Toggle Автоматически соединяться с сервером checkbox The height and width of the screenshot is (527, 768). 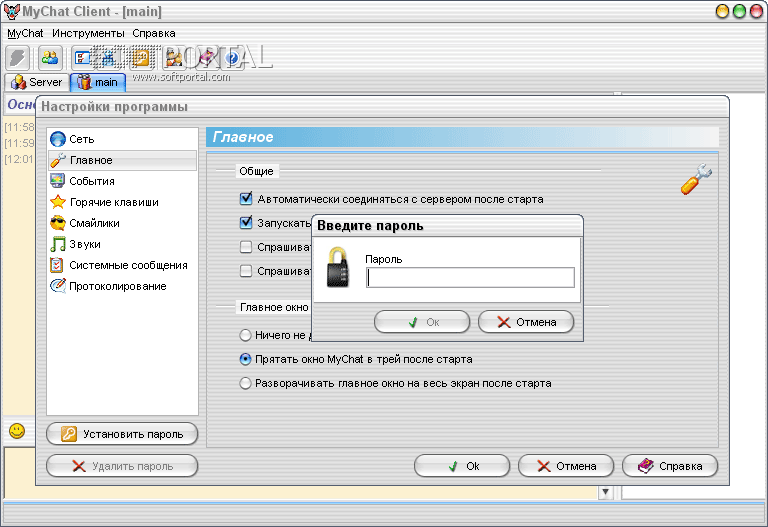coord(246,199)
